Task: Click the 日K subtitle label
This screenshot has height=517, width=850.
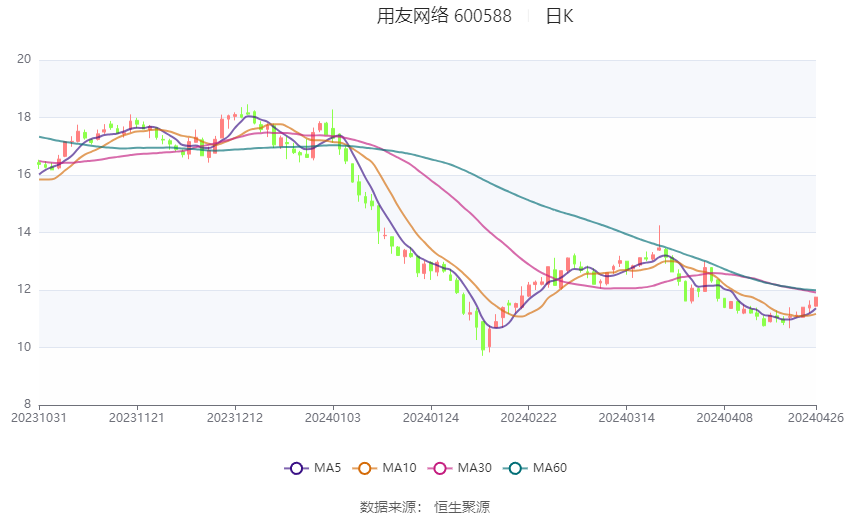Action: point(559,16)
